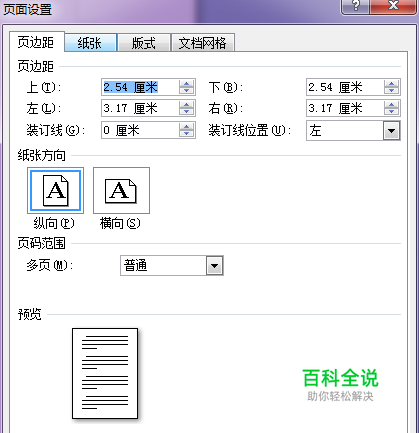Click the 纸张方向 section label

pos(42,155)
